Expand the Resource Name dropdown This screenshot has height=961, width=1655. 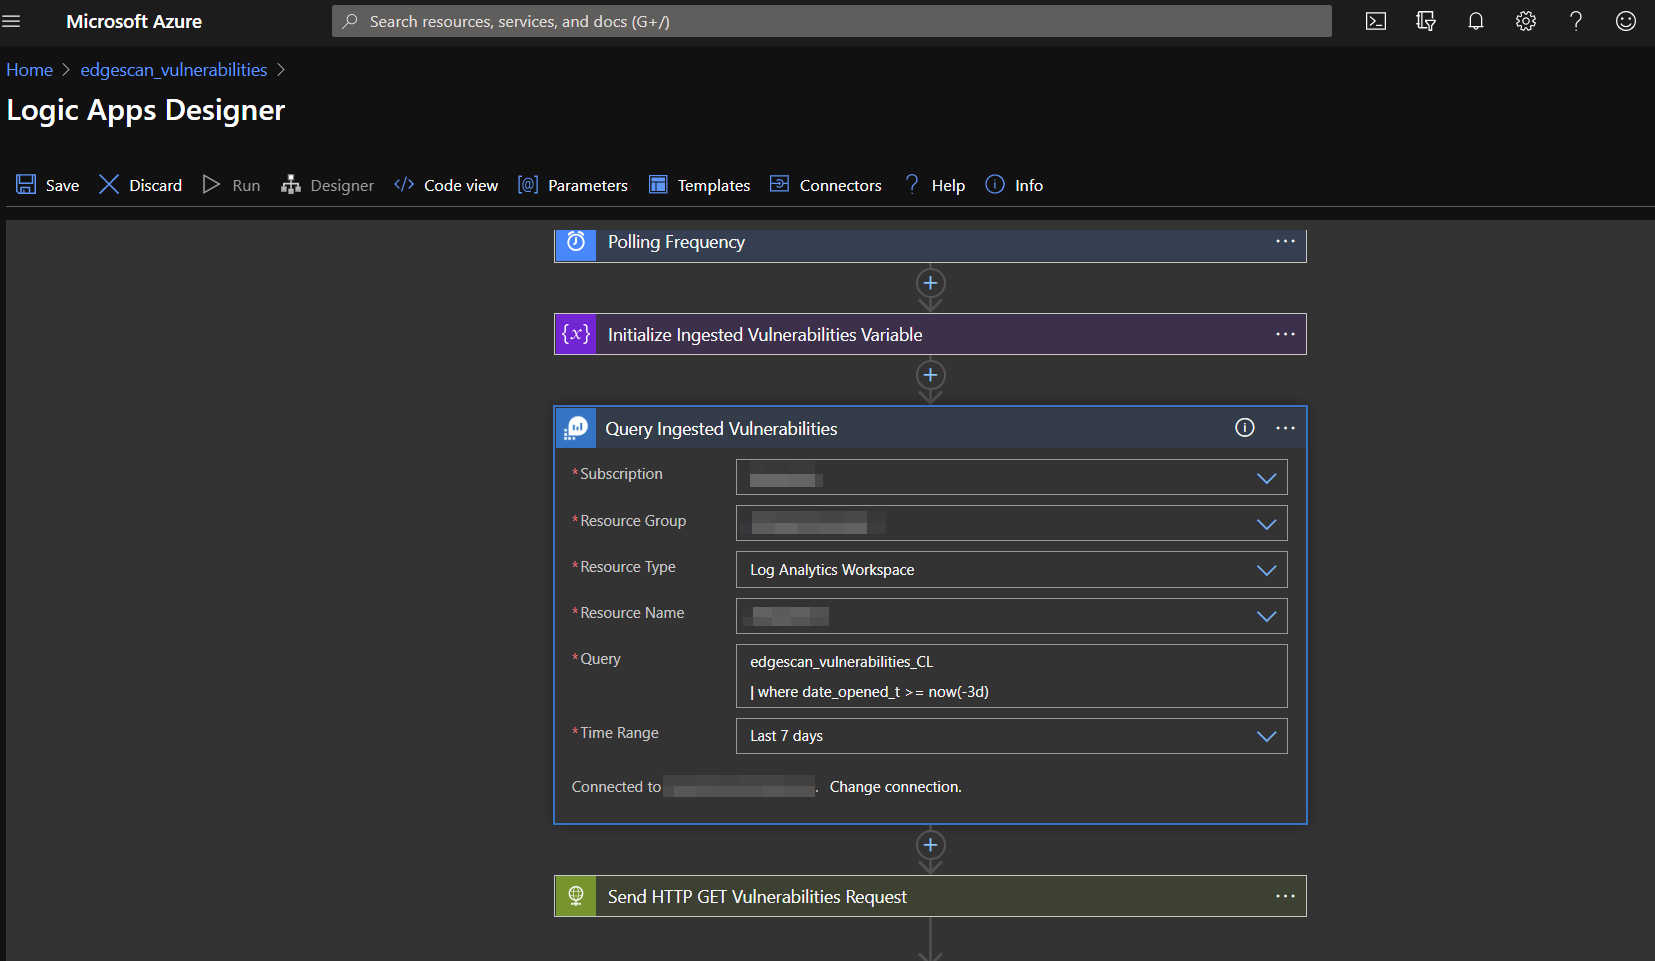(x=1266, y=616)
